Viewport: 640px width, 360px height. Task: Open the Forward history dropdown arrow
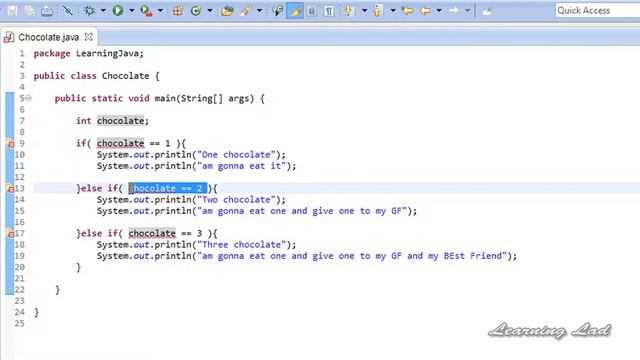[x=467, y=11]
